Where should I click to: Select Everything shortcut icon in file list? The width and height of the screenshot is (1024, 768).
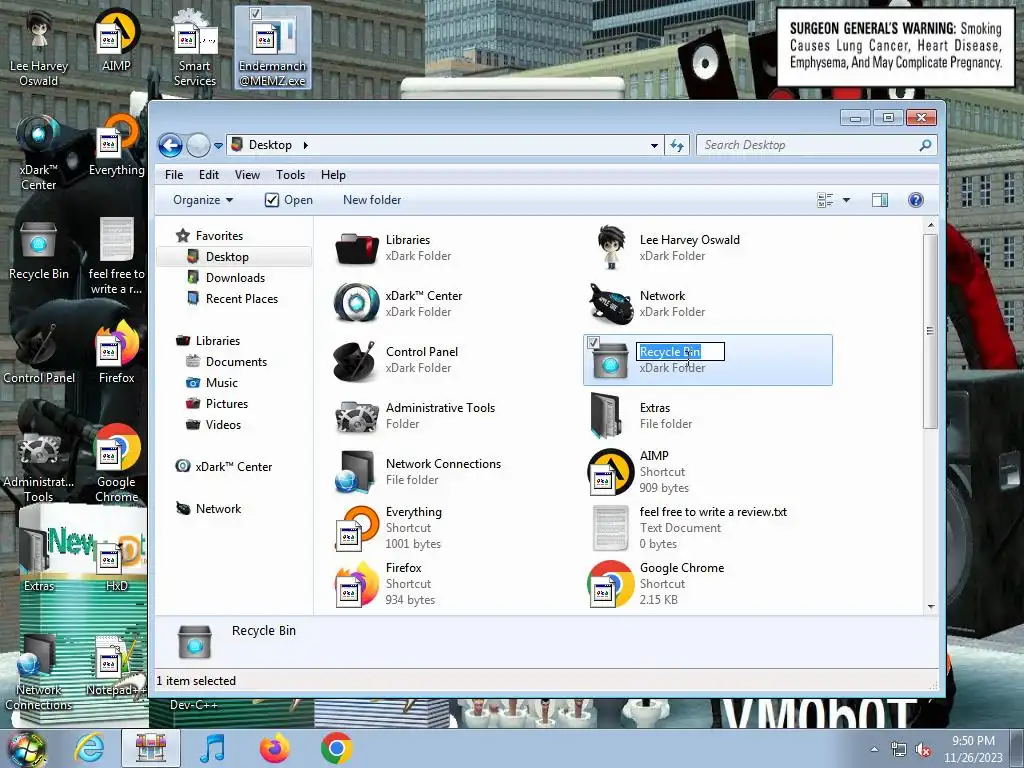(x=356, y=528)
